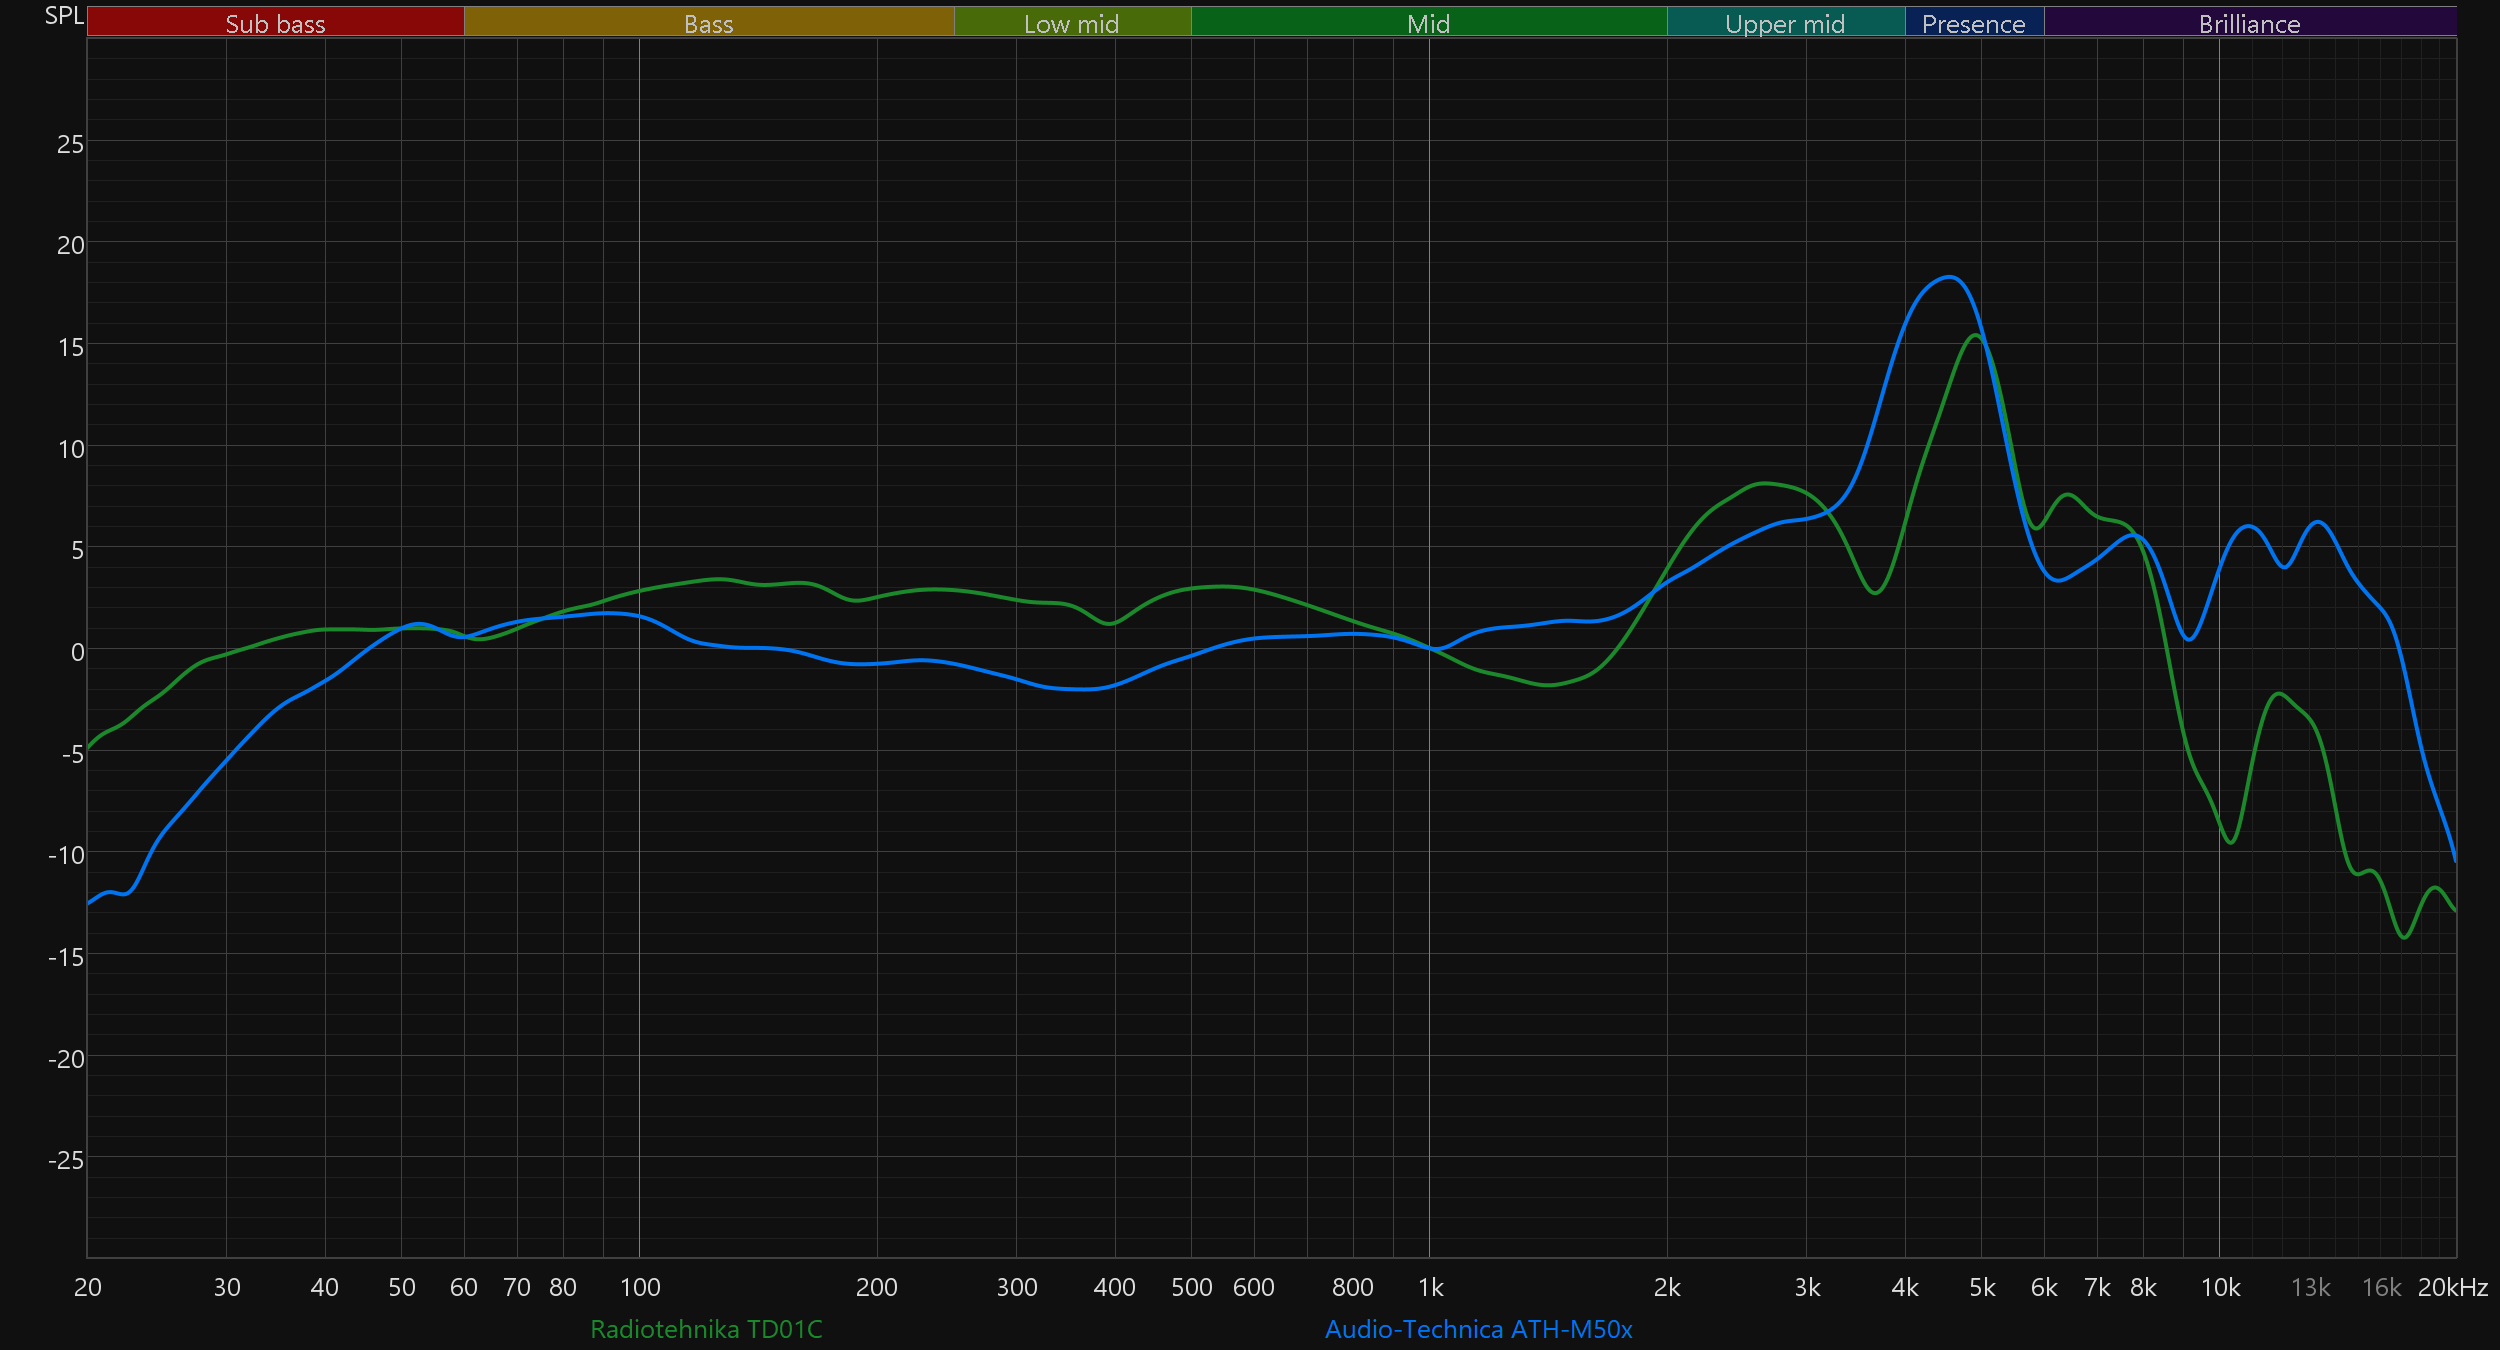Click the 1k frequency axis label
This screenshot has height=1350, width=2500.
click(1430, 1288)
